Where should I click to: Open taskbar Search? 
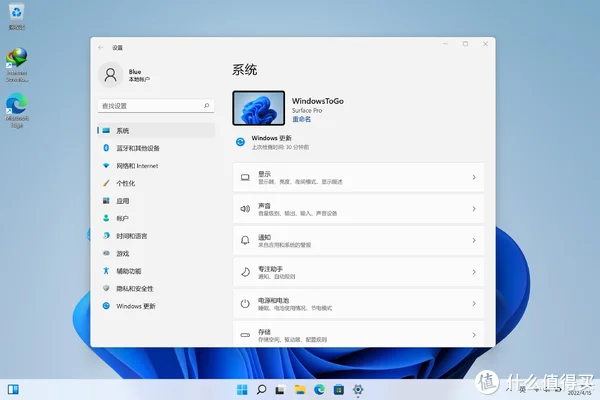[x=261, y=390]
